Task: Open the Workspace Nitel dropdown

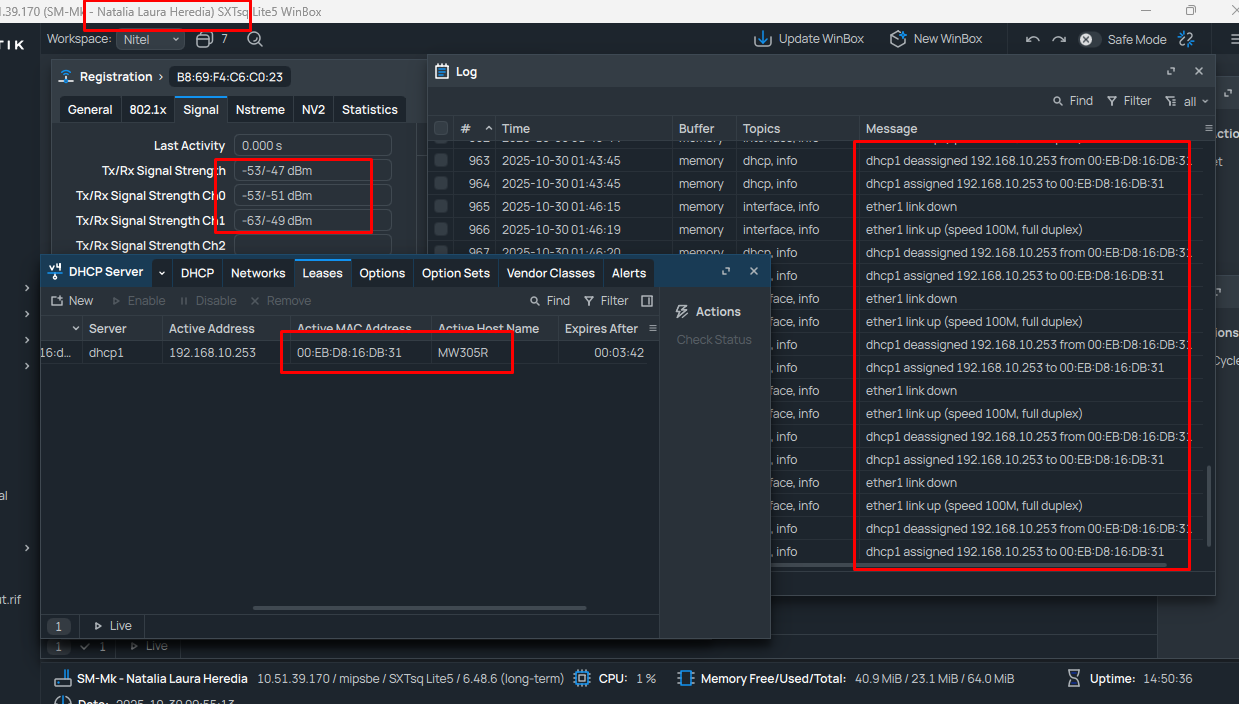Action: (x=151, y=40)
